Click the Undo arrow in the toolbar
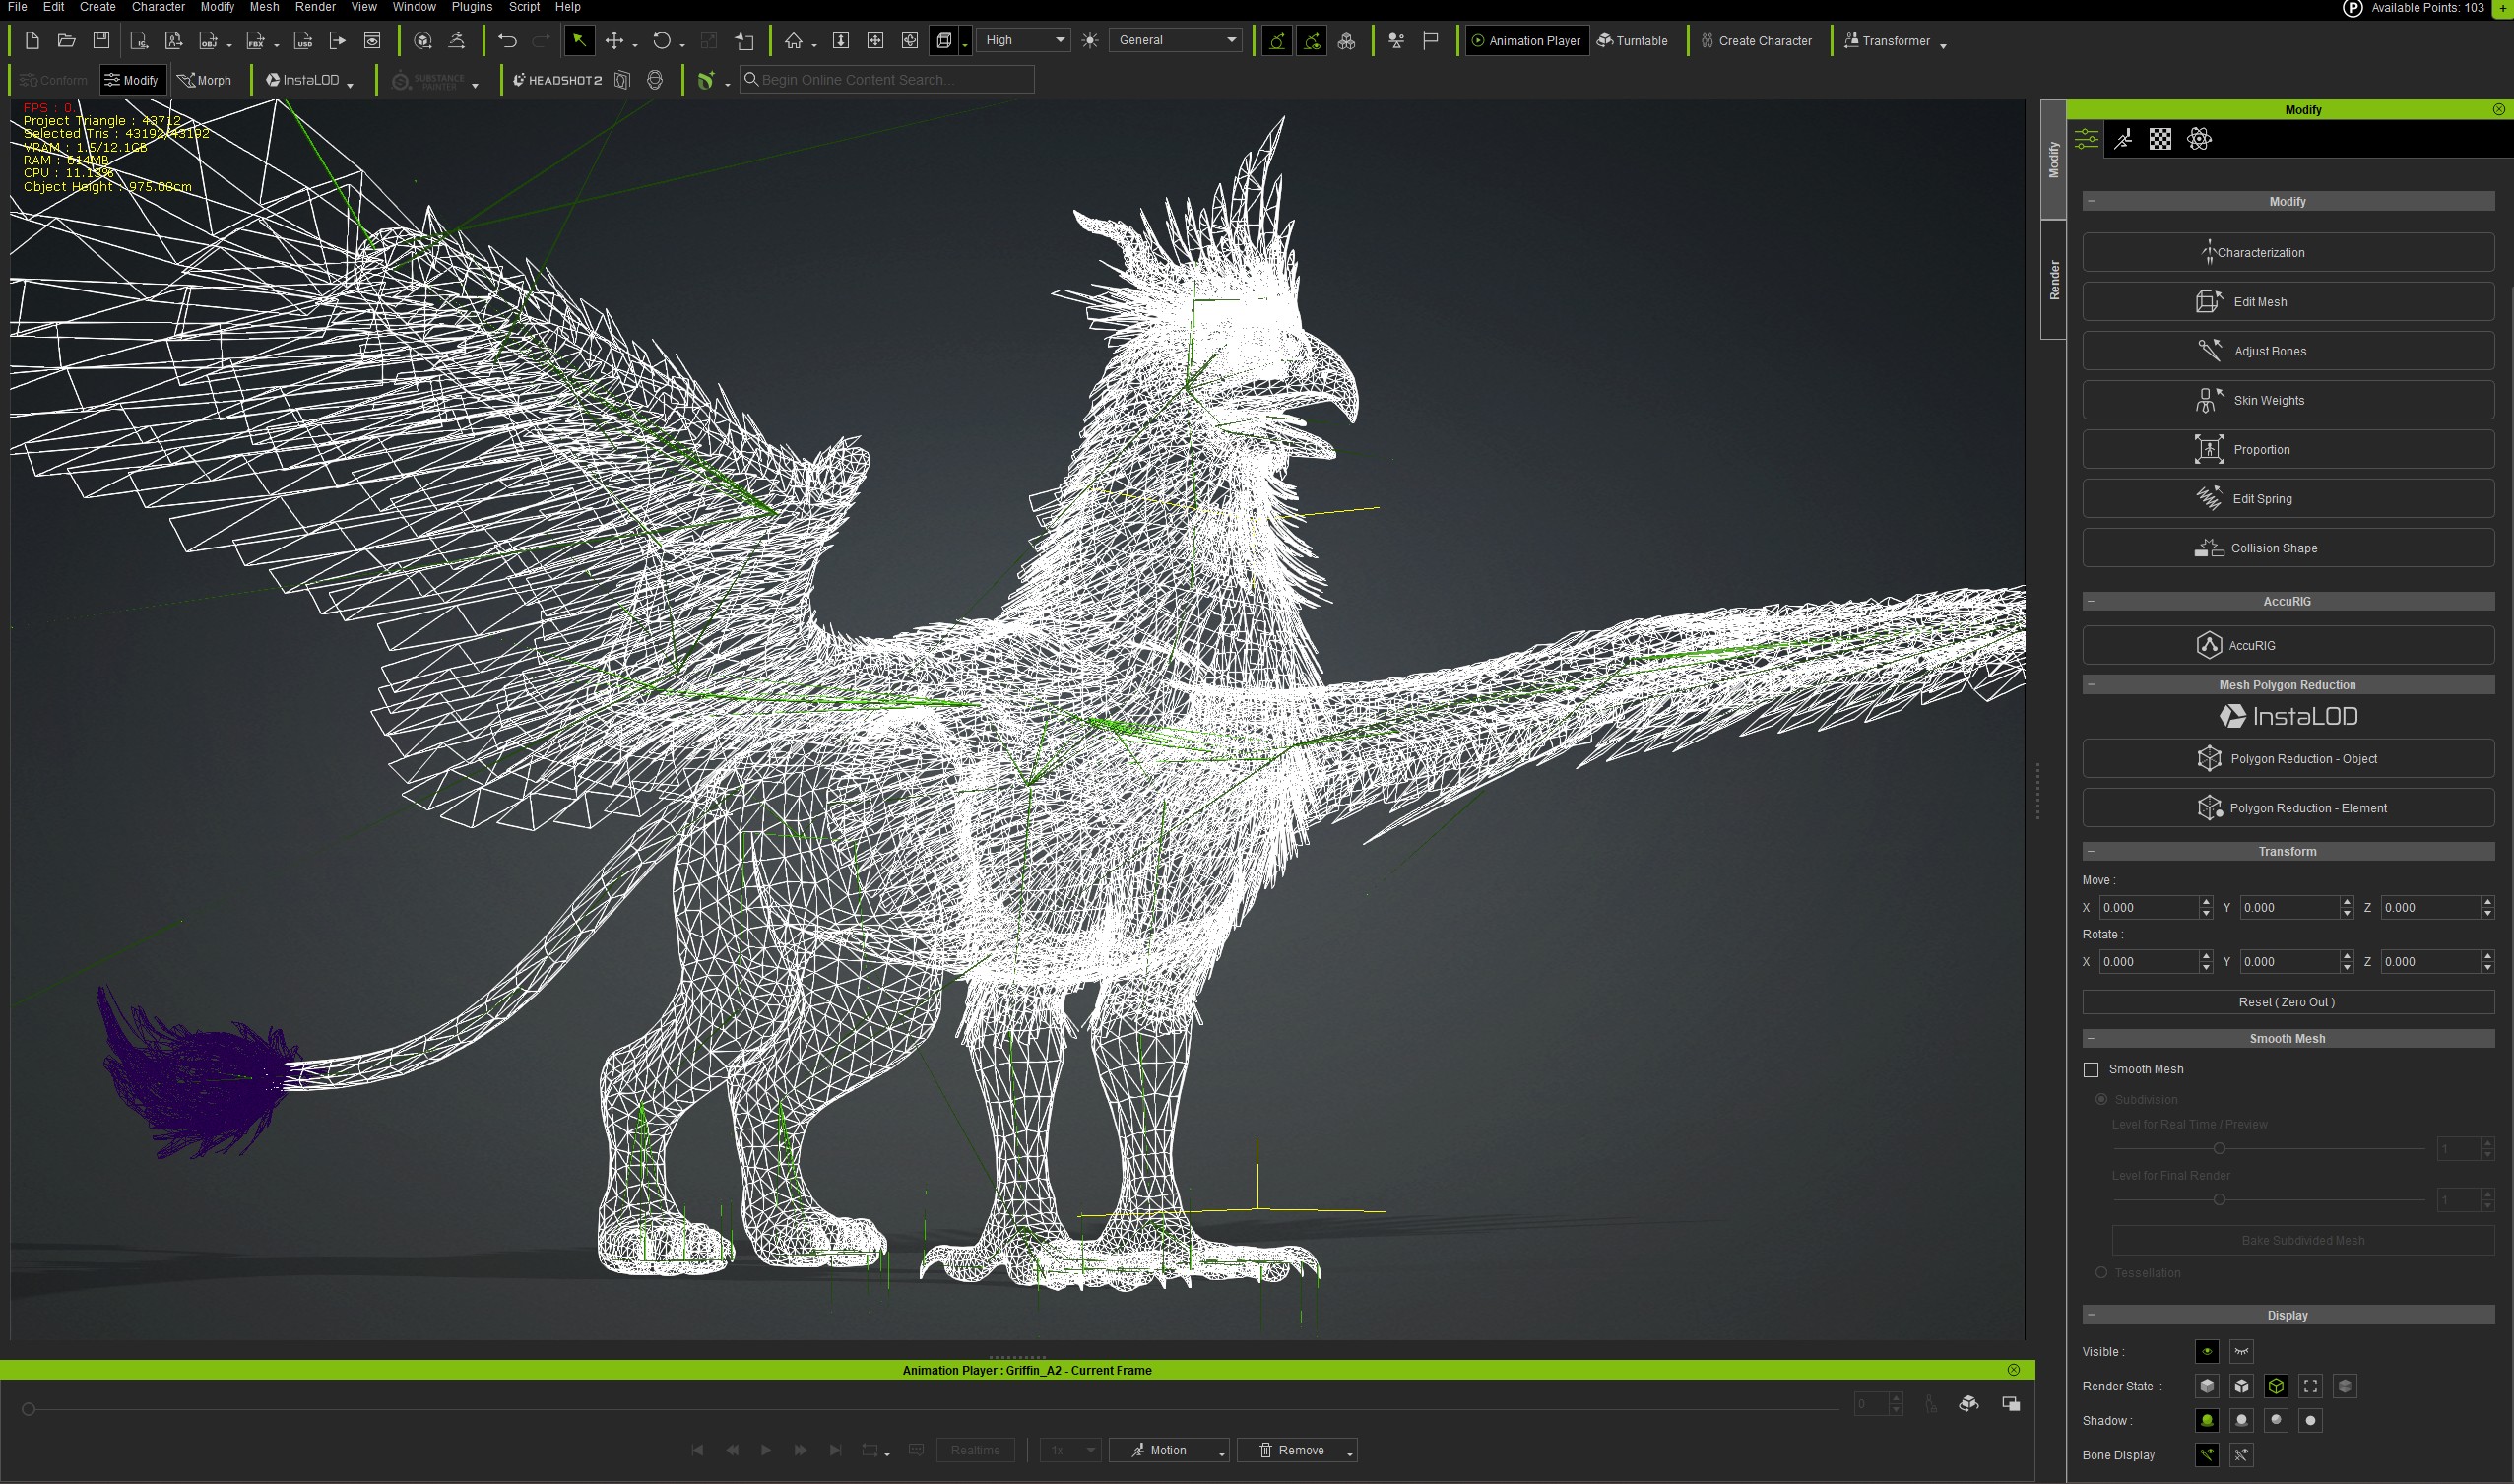2514x1484 pixels. (507, 41)
